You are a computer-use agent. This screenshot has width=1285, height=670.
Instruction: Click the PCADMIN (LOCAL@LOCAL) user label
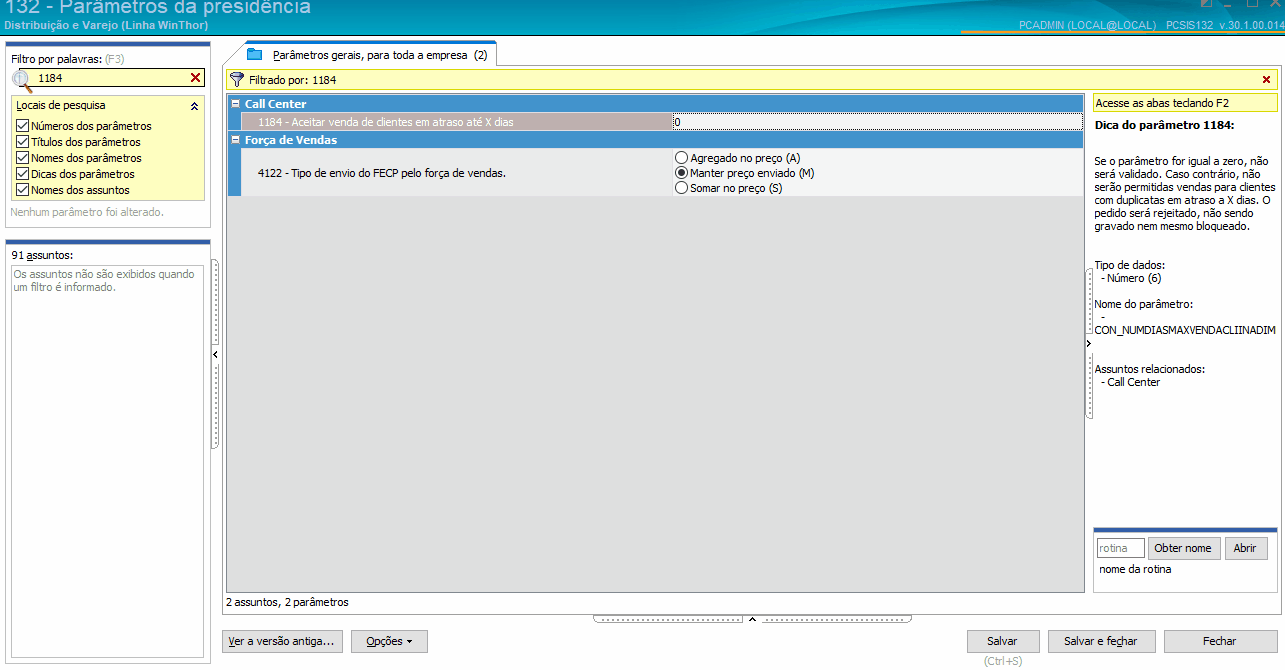coord(1087,24)
